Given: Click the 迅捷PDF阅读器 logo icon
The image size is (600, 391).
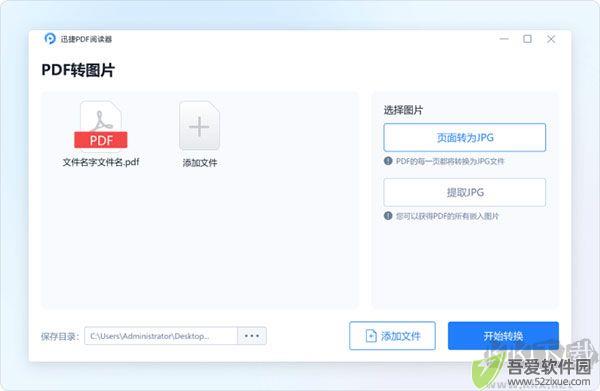Looking at the screenshot, I should point(50,39).
